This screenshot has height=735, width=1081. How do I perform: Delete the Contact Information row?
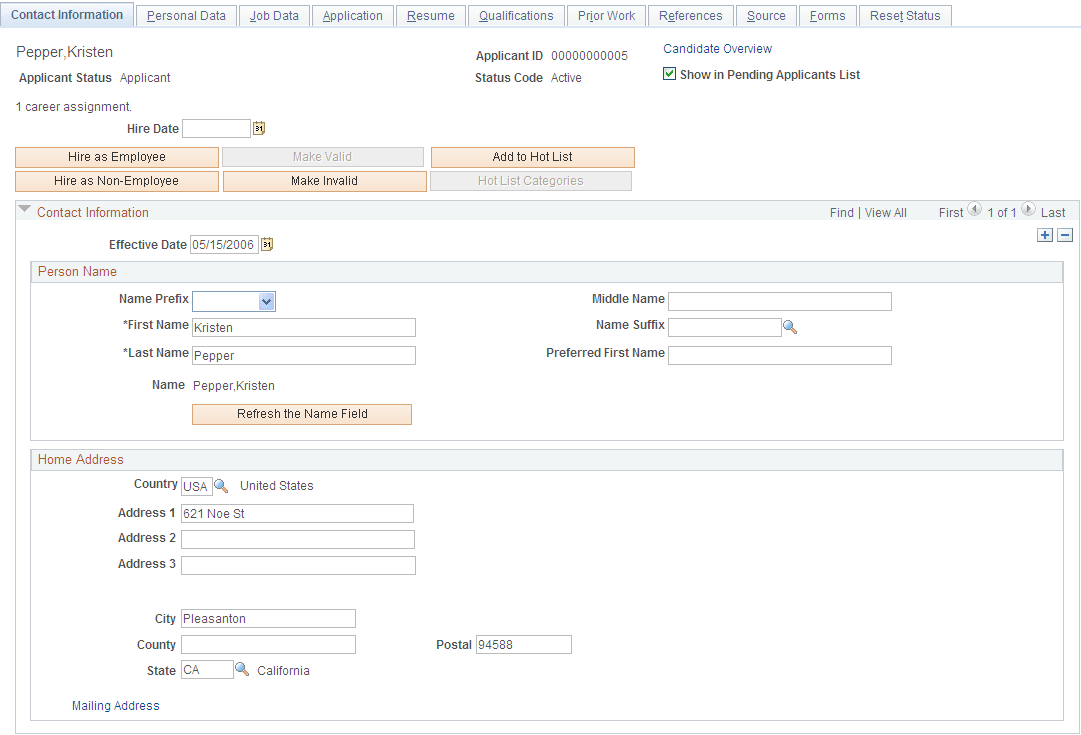[x=1065, y=235]
